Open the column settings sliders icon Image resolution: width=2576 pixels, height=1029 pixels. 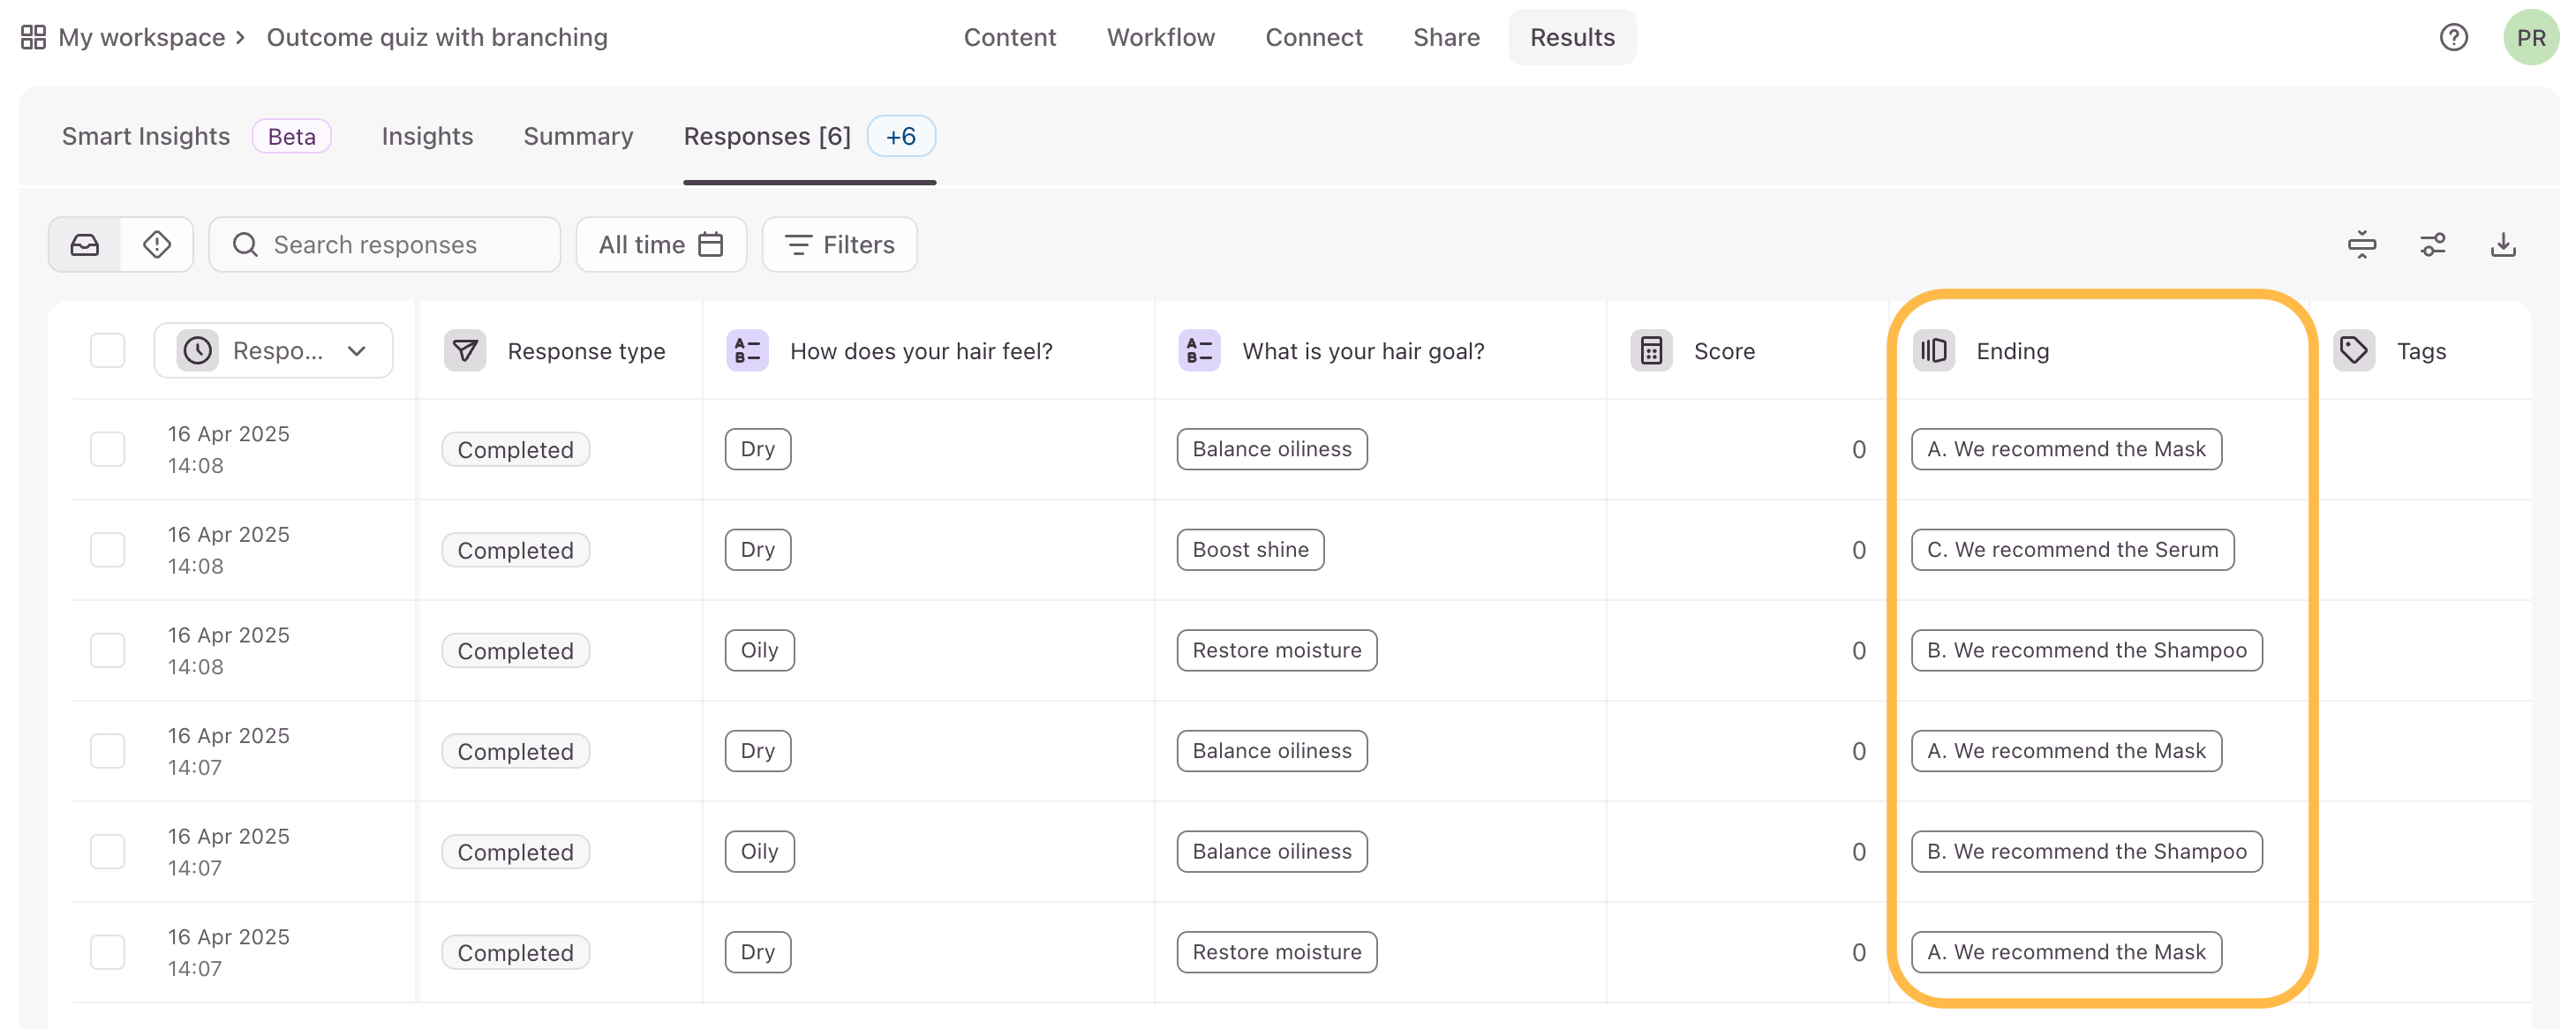point(2432,244)
